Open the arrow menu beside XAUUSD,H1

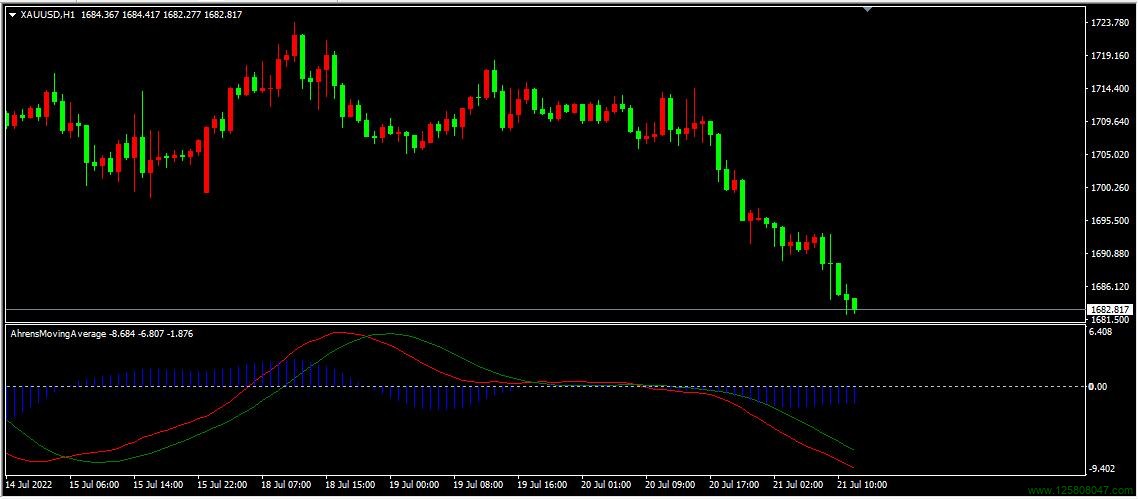[12, 15]
